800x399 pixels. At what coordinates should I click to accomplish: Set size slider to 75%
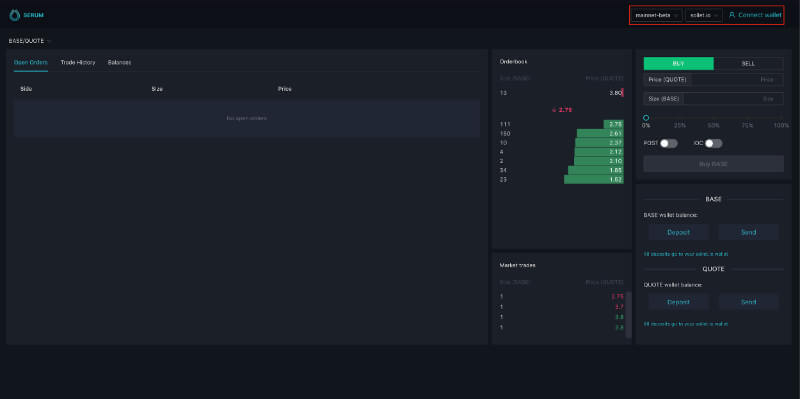[747, 126]
